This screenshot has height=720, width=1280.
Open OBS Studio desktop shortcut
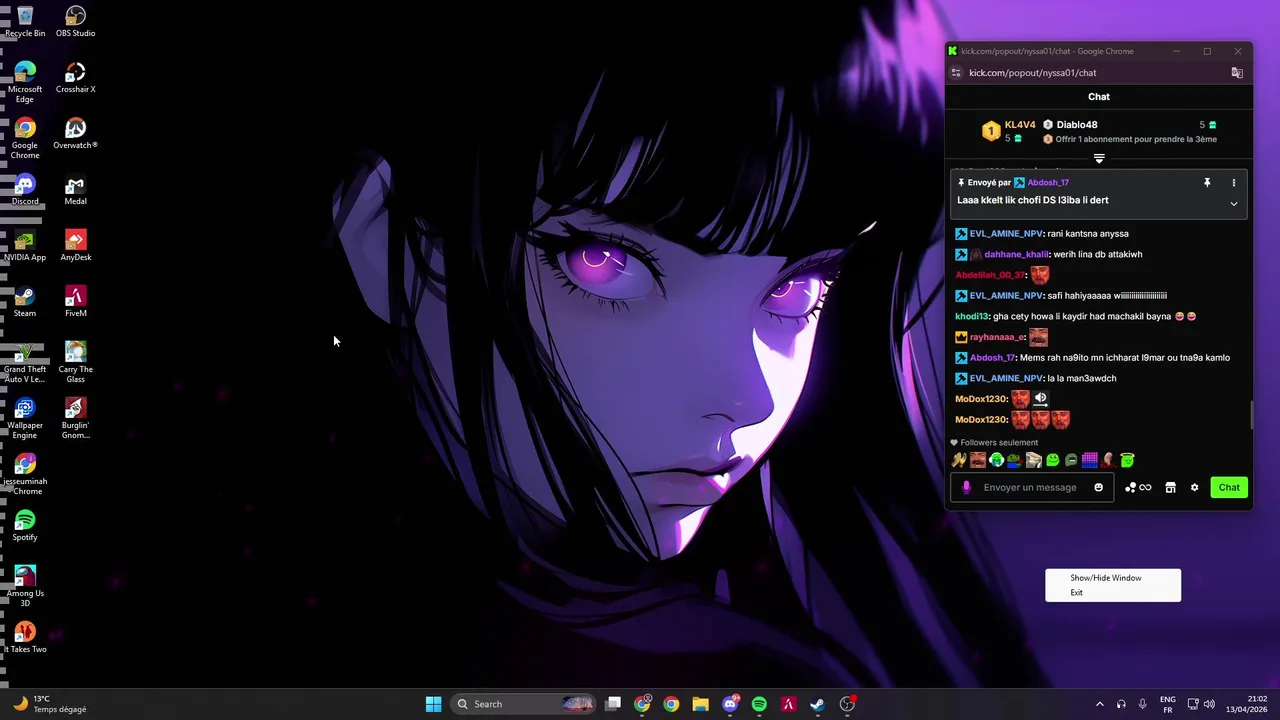point(75,21)
